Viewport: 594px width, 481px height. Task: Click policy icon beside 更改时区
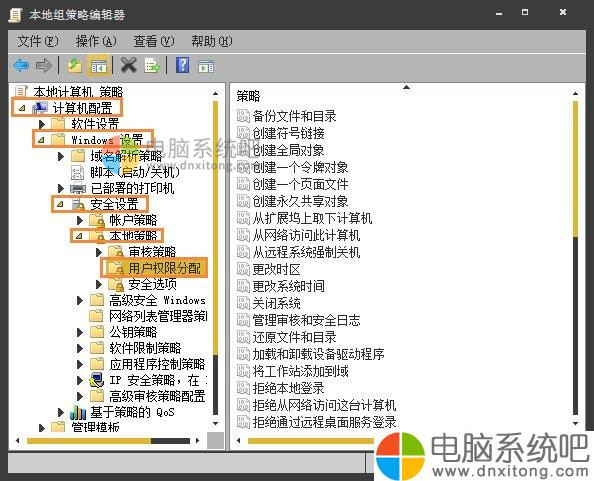tap(243, 269)
